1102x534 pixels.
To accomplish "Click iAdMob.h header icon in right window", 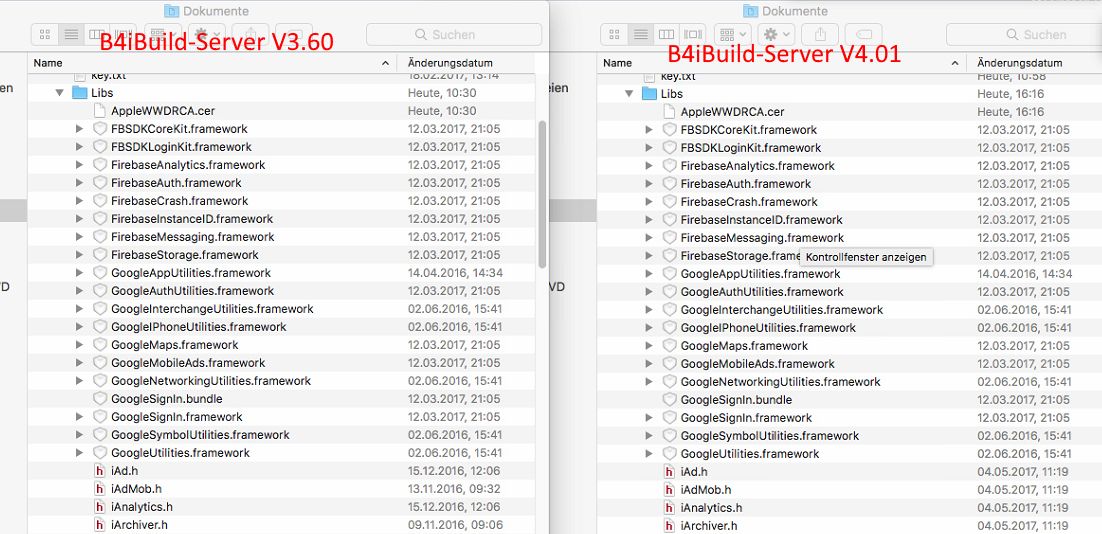I will [x=669, y=490].
